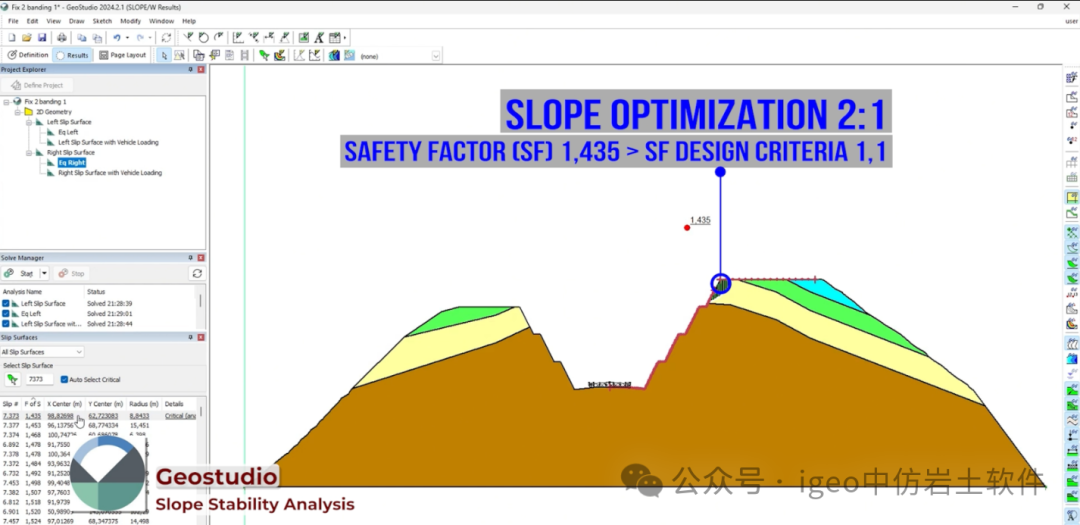Toggle the Left Slip Surface wit... analysis checkbox

click(x=6, y=323)
